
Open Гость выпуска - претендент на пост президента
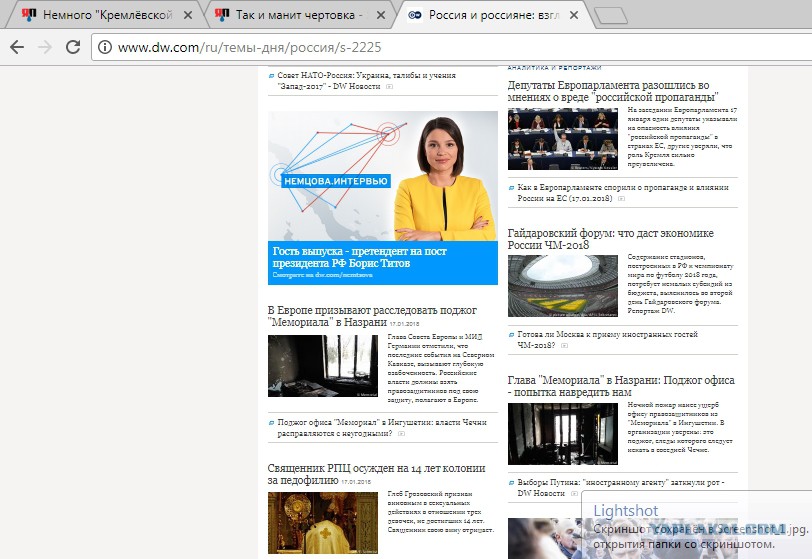pos(359,257)
